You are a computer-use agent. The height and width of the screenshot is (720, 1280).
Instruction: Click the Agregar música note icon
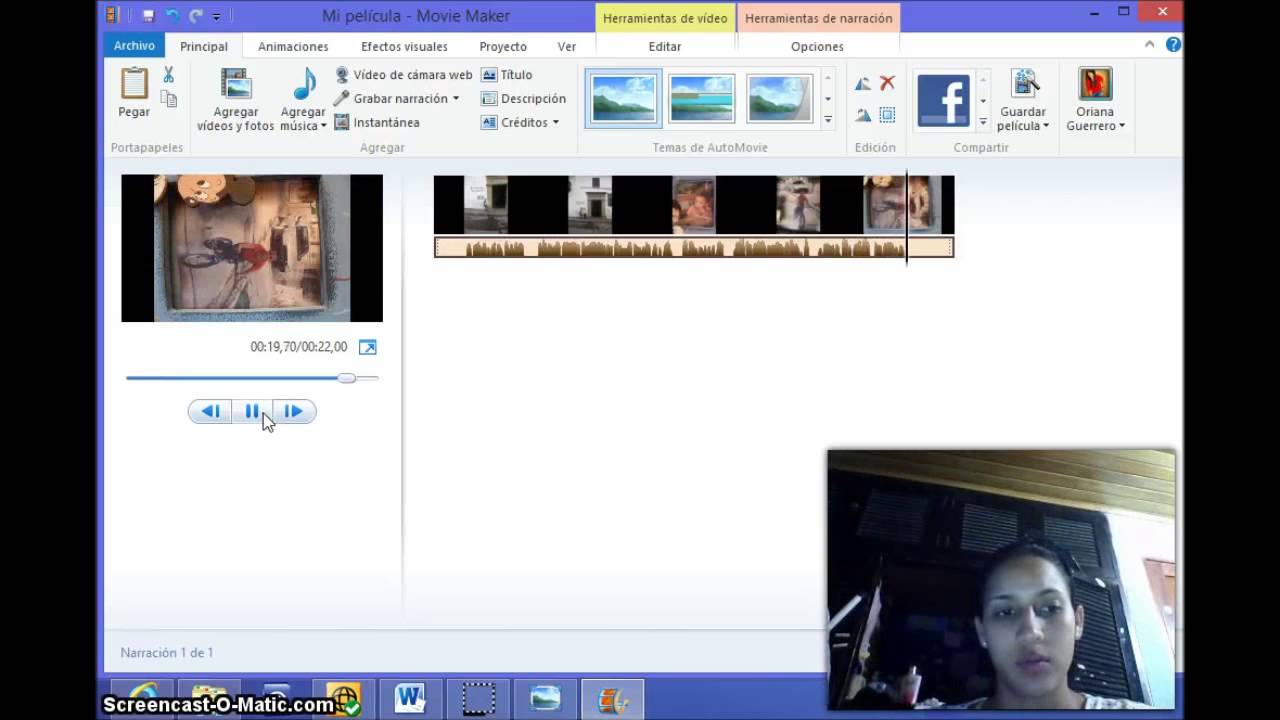coord(304,85)
